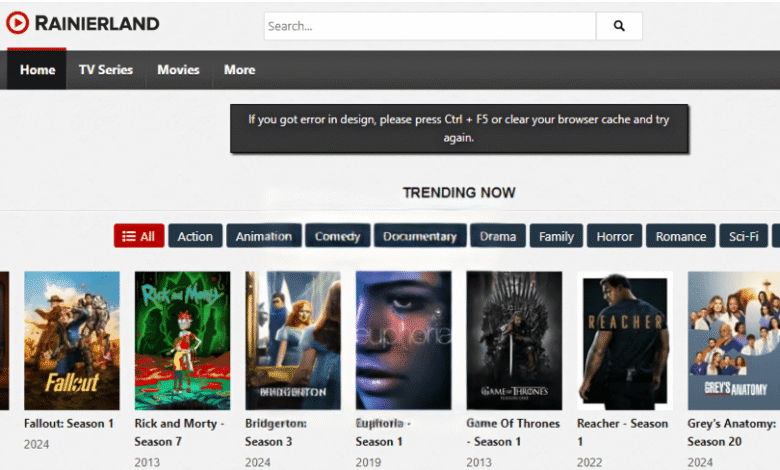
Task: Click the magnifier search button
Action: pyautogui.click(x=619, y=26)
